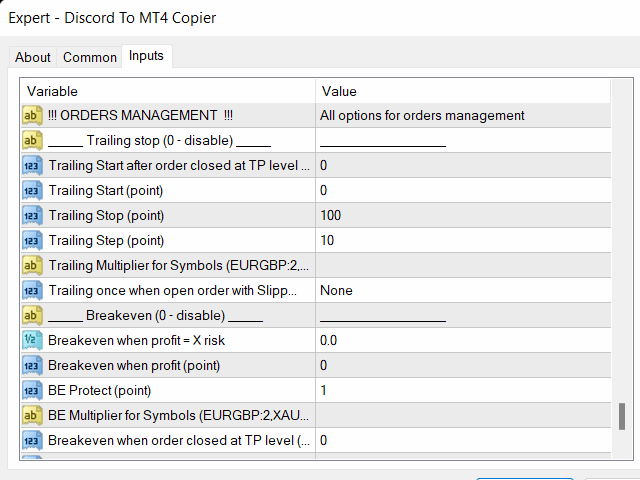Edit Trailing Stop (point) value 100
Screen dimensions: 640x480
coord(463,216)
